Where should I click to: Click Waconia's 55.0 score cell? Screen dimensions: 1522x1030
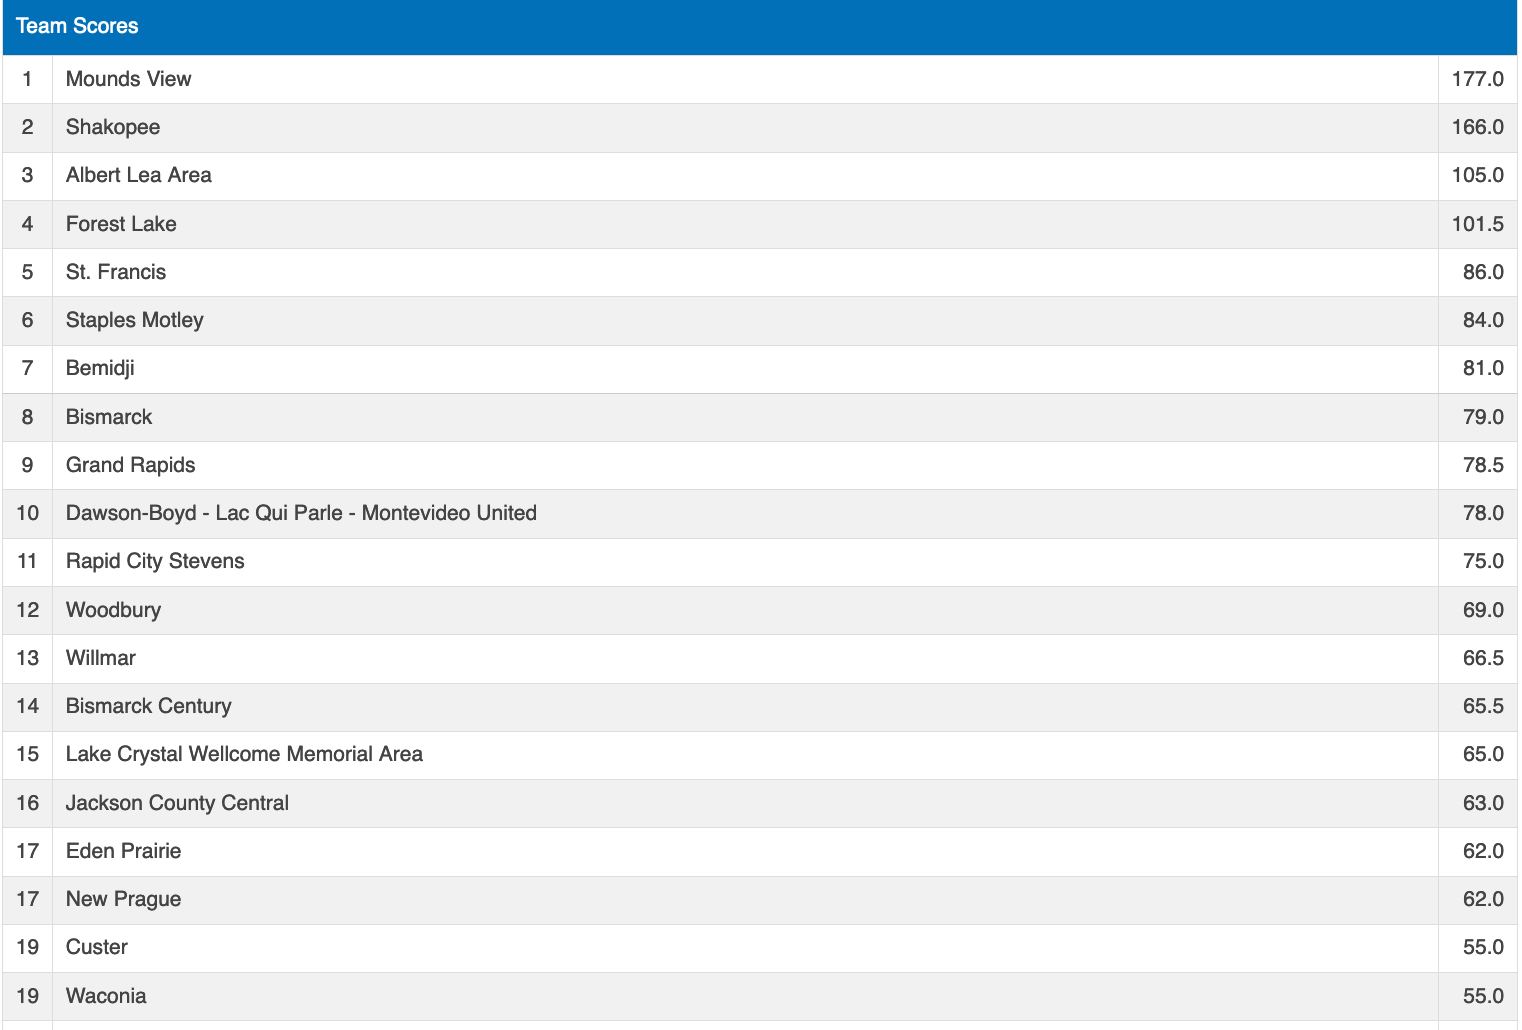pyautogui.click(x=1482, y=996)
